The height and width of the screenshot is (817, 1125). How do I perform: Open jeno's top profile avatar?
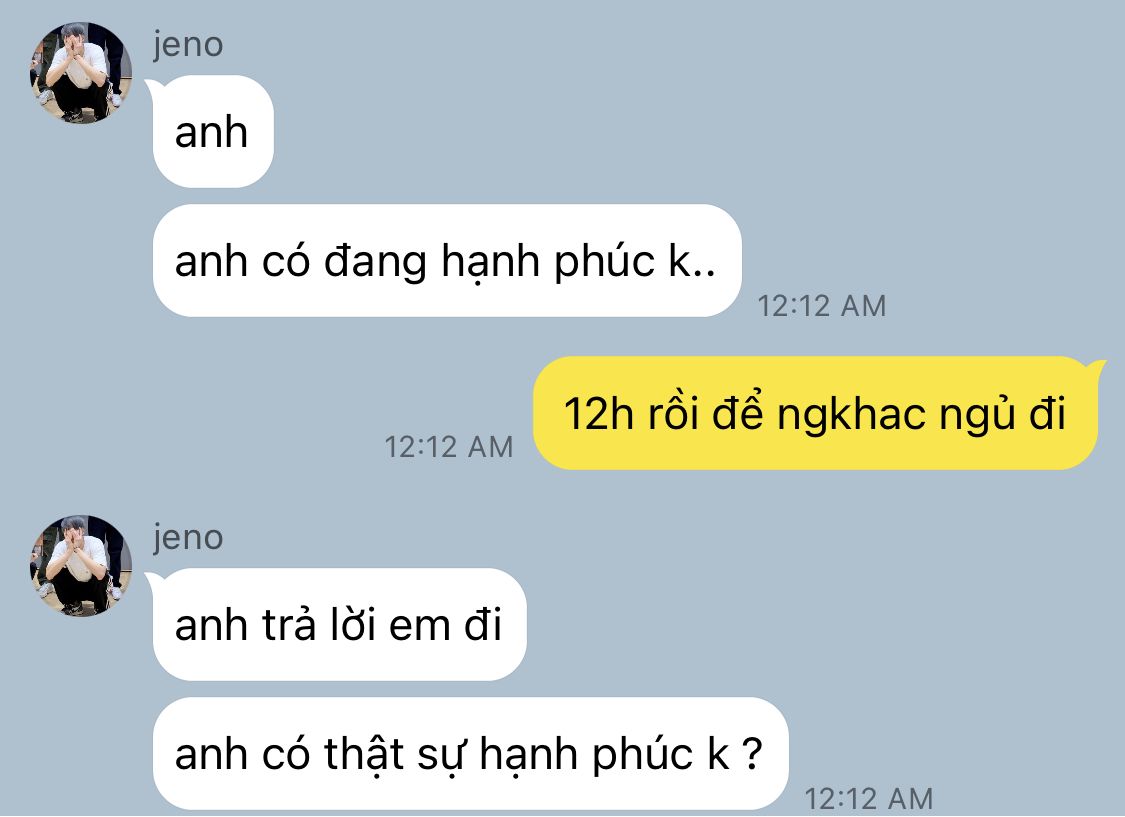80,72
